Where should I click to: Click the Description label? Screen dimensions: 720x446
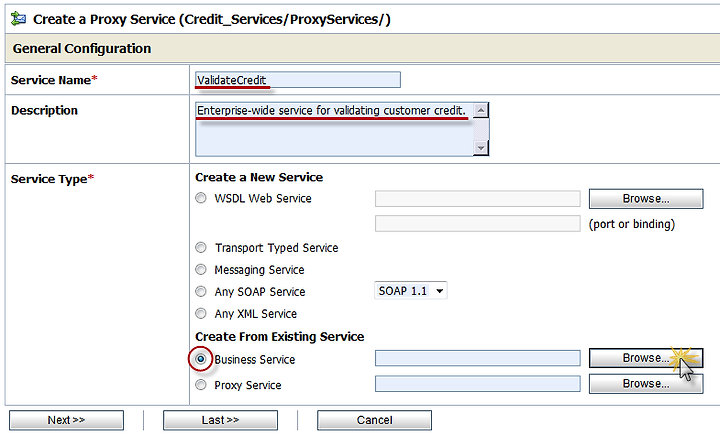[44, 110]
